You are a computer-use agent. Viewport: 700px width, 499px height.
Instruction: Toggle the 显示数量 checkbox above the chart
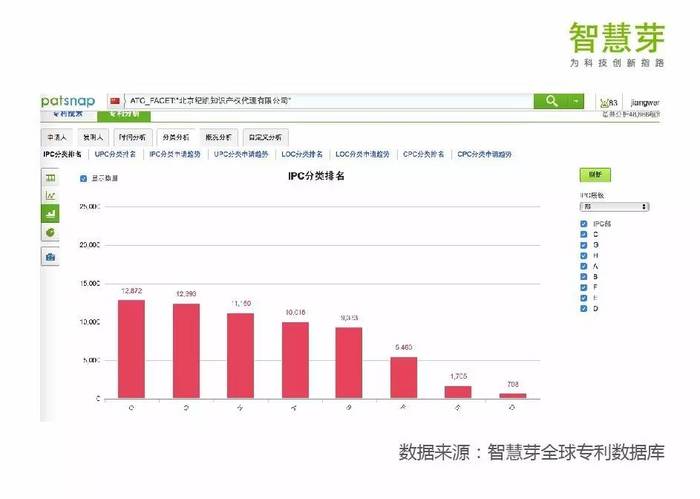point(83,179)
